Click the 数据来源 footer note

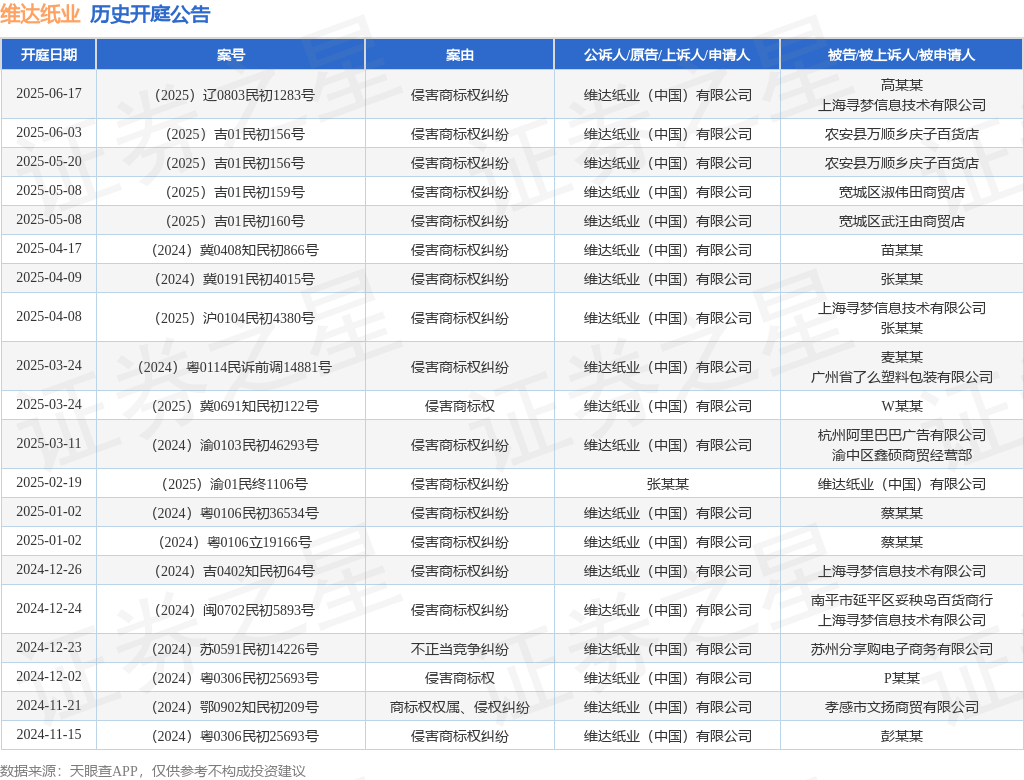coord(153,771)
